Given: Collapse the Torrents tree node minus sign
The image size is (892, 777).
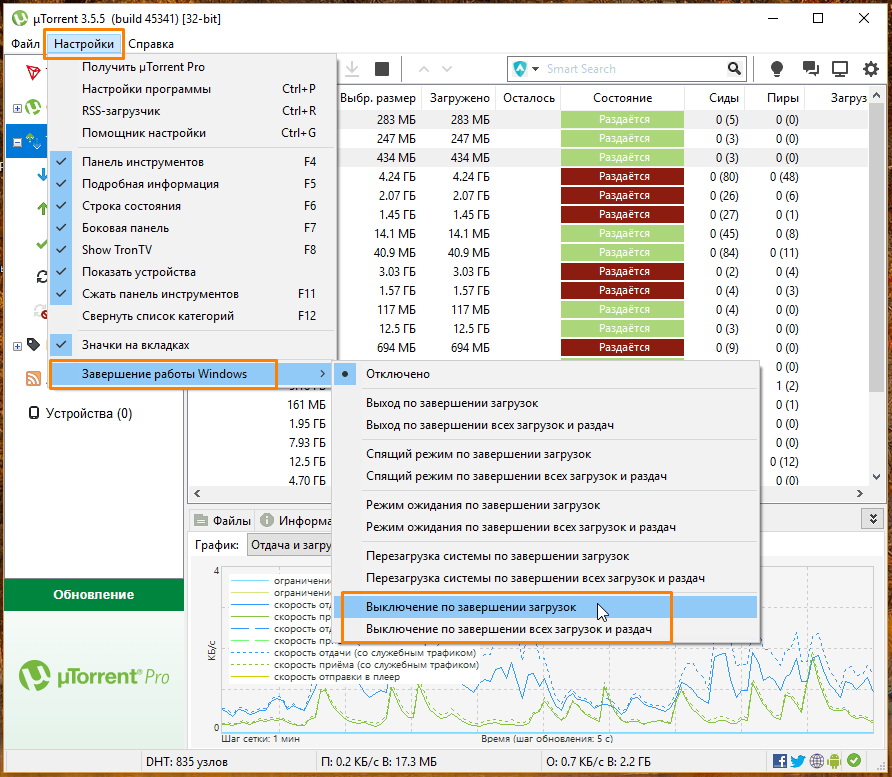Looking at the screenshot, I should [18, 142].
